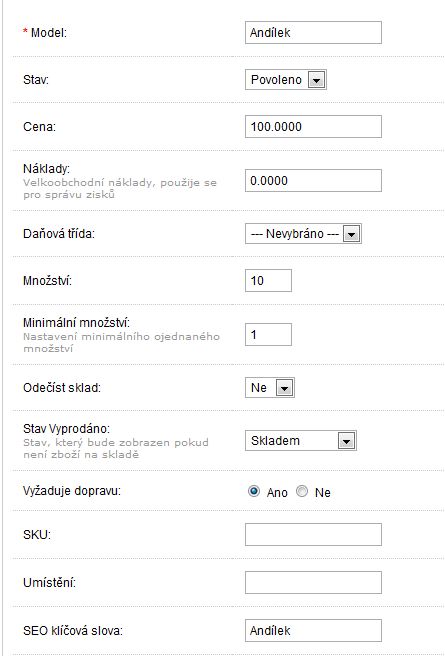
Task: Expand the Daňová třída dropdown
Action: coord(303,233)
